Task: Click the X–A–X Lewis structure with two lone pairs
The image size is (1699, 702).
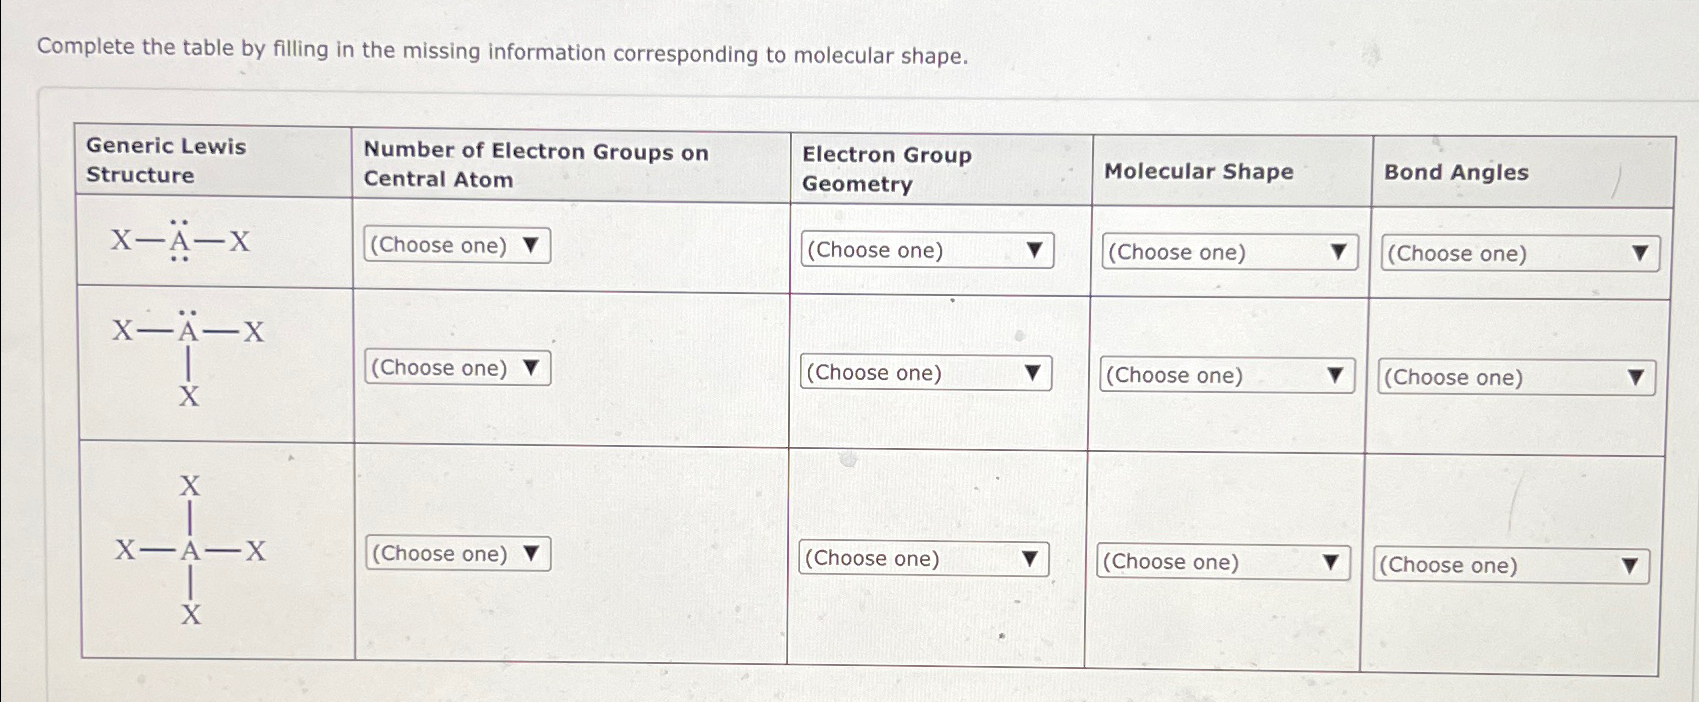Action: [180, 240]
